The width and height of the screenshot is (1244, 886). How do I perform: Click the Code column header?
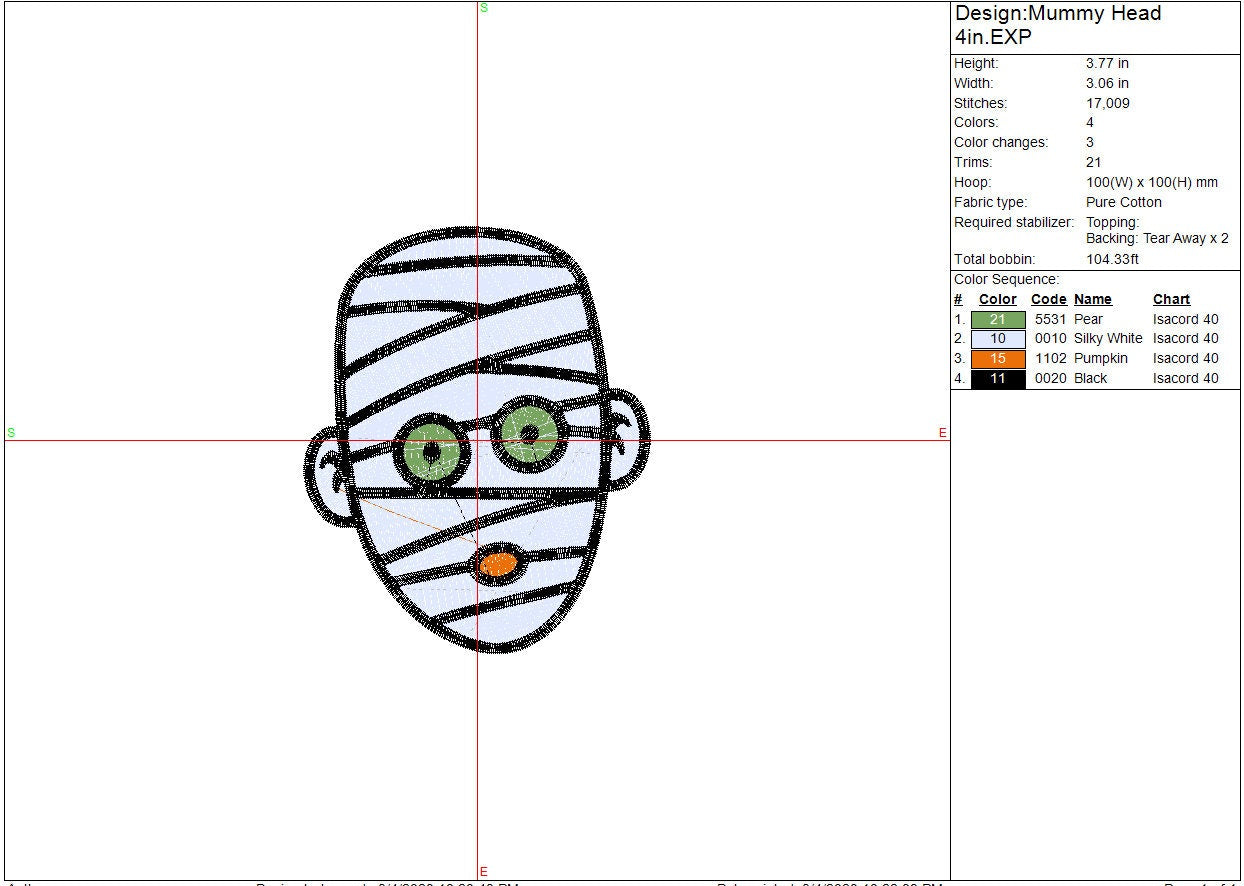click(x=1048, y=299)
